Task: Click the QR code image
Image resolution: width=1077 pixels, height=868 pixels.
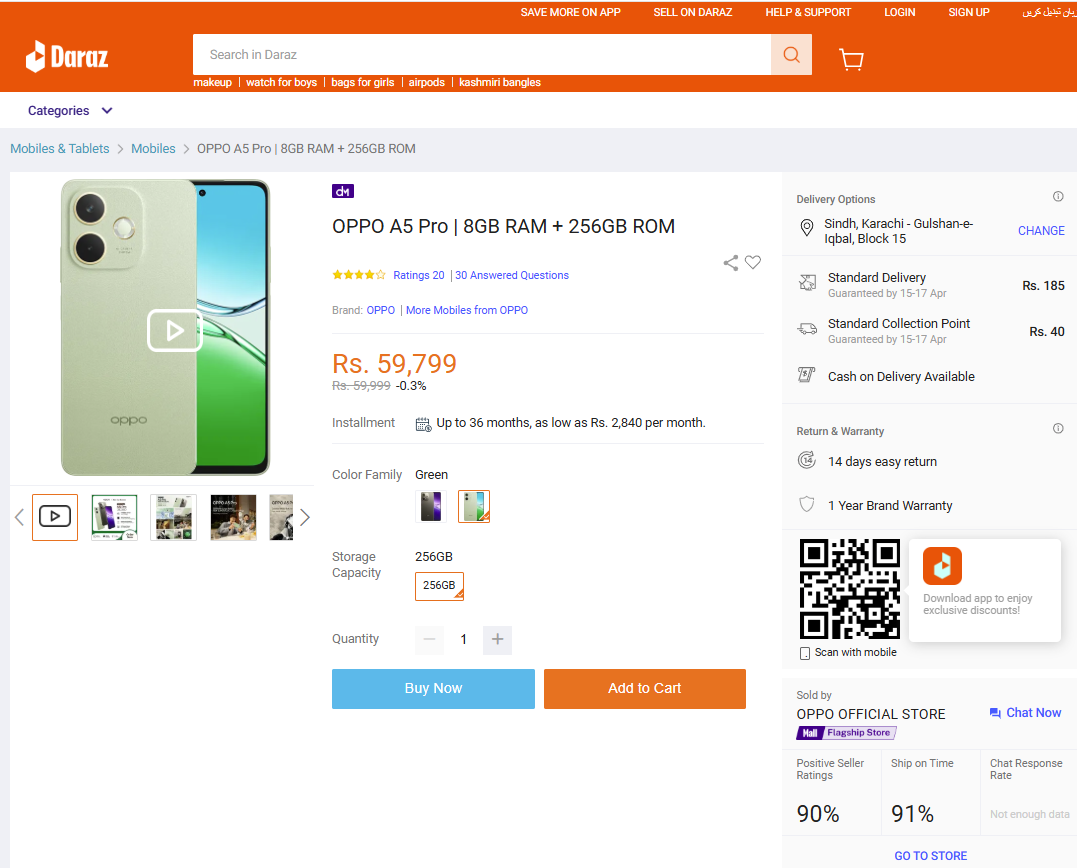Action: click(x=850, y=589)
